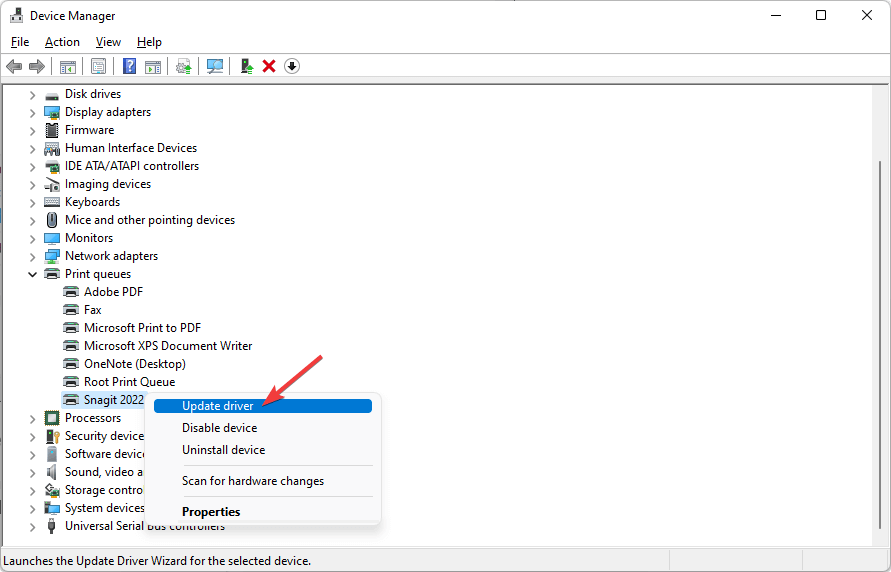Expand the Keyboards node

point(32,203)
